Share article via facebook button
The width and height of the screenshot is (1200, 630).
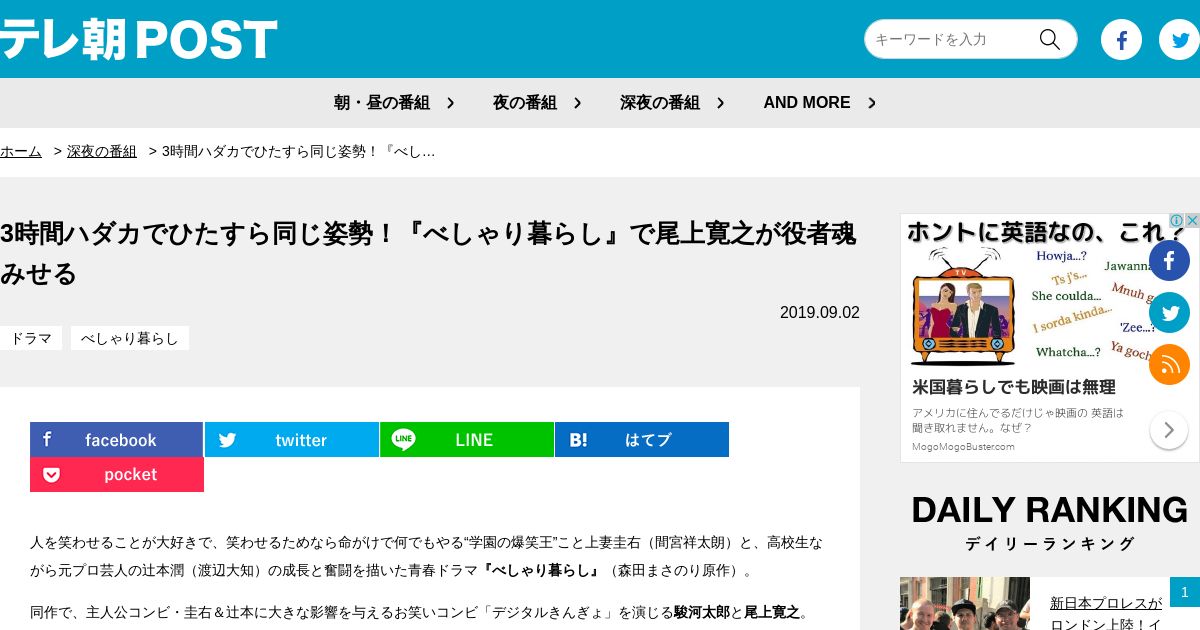(117, 440)
